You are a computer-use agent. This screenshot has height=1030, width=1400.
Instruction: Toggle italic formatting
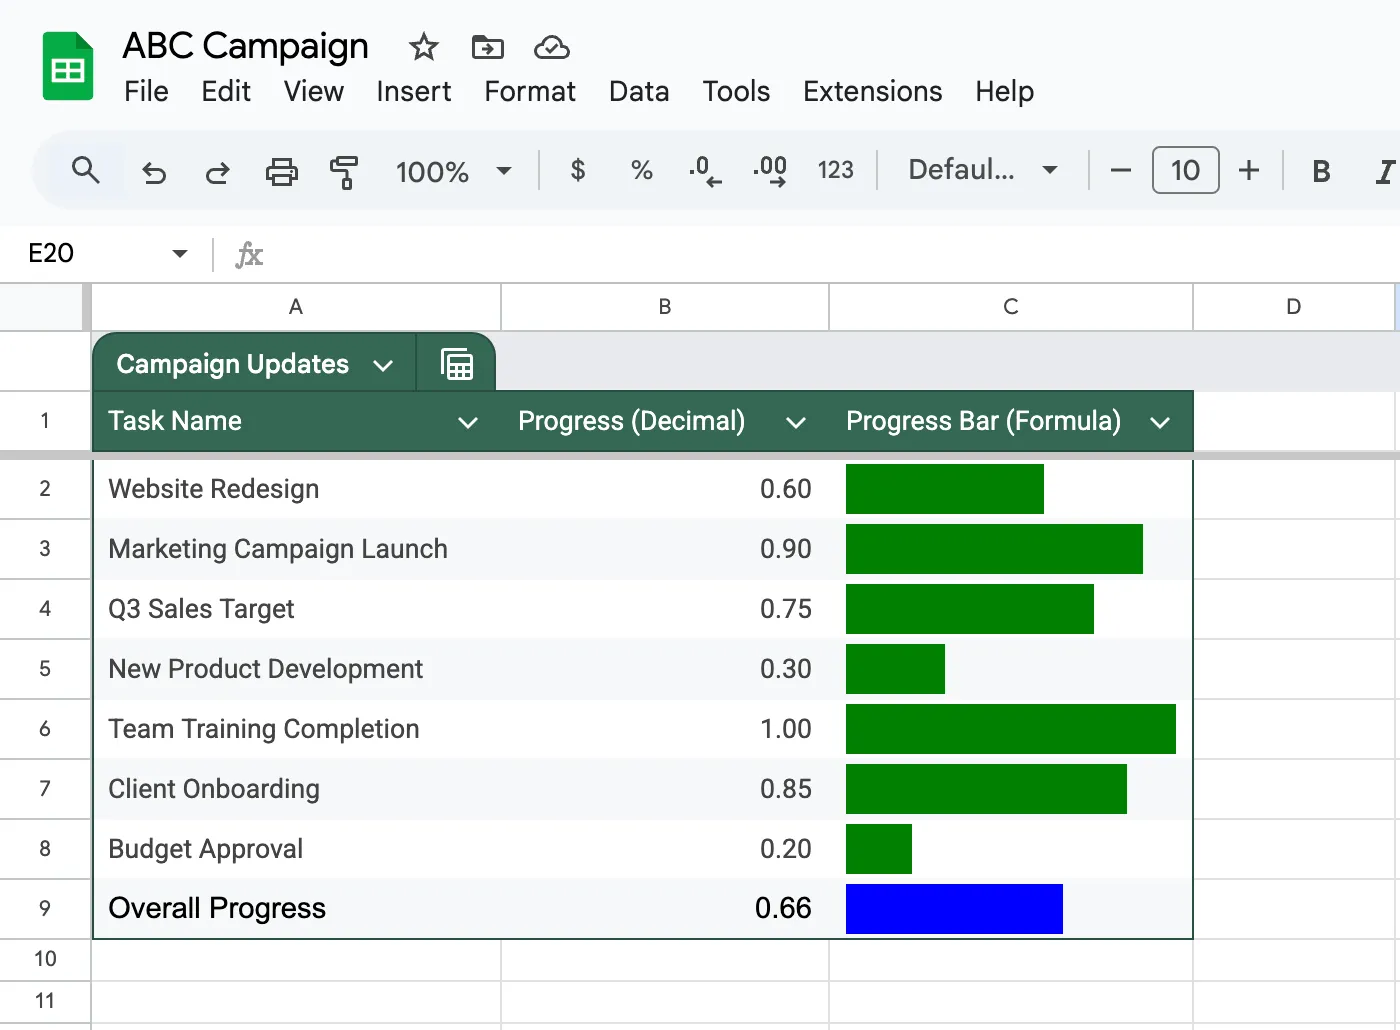(1385, 172)
